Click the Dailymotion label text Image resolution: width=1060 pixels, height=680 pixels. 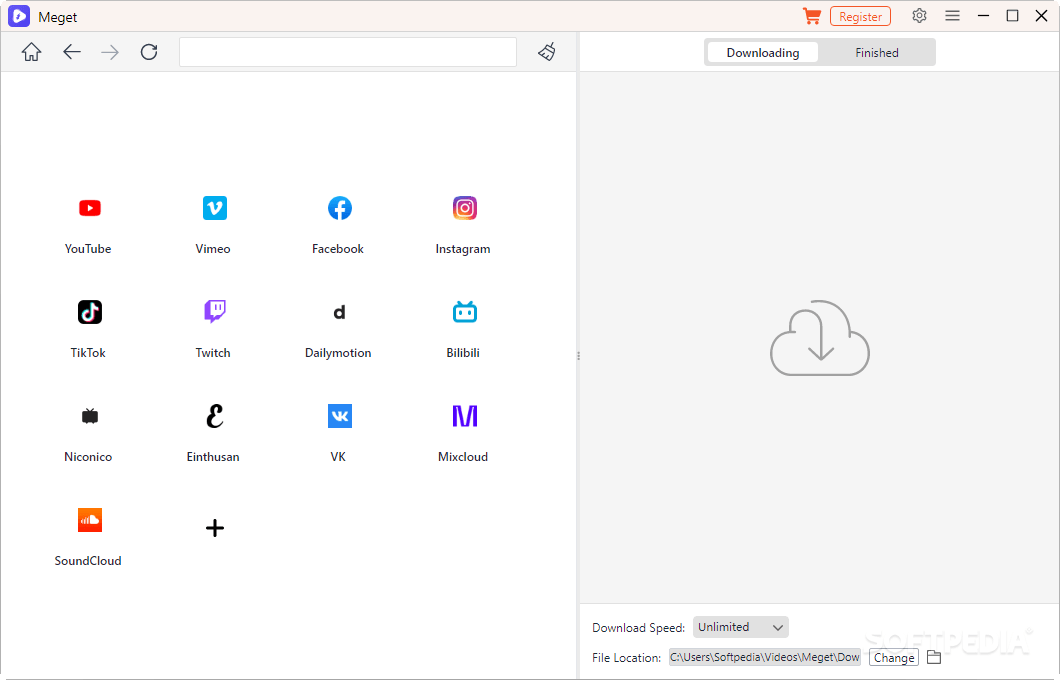coord(338,353)
